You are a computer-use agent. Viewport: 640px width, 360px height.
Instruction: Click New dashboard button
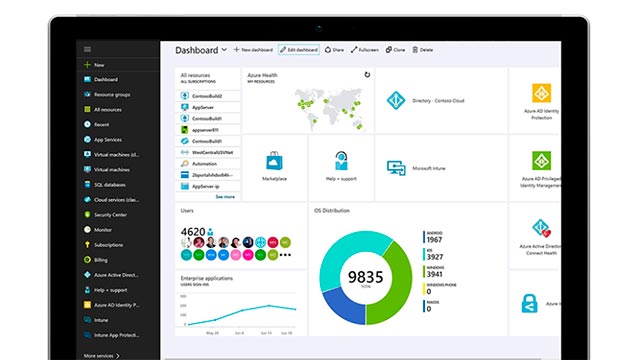pos(253,50)
